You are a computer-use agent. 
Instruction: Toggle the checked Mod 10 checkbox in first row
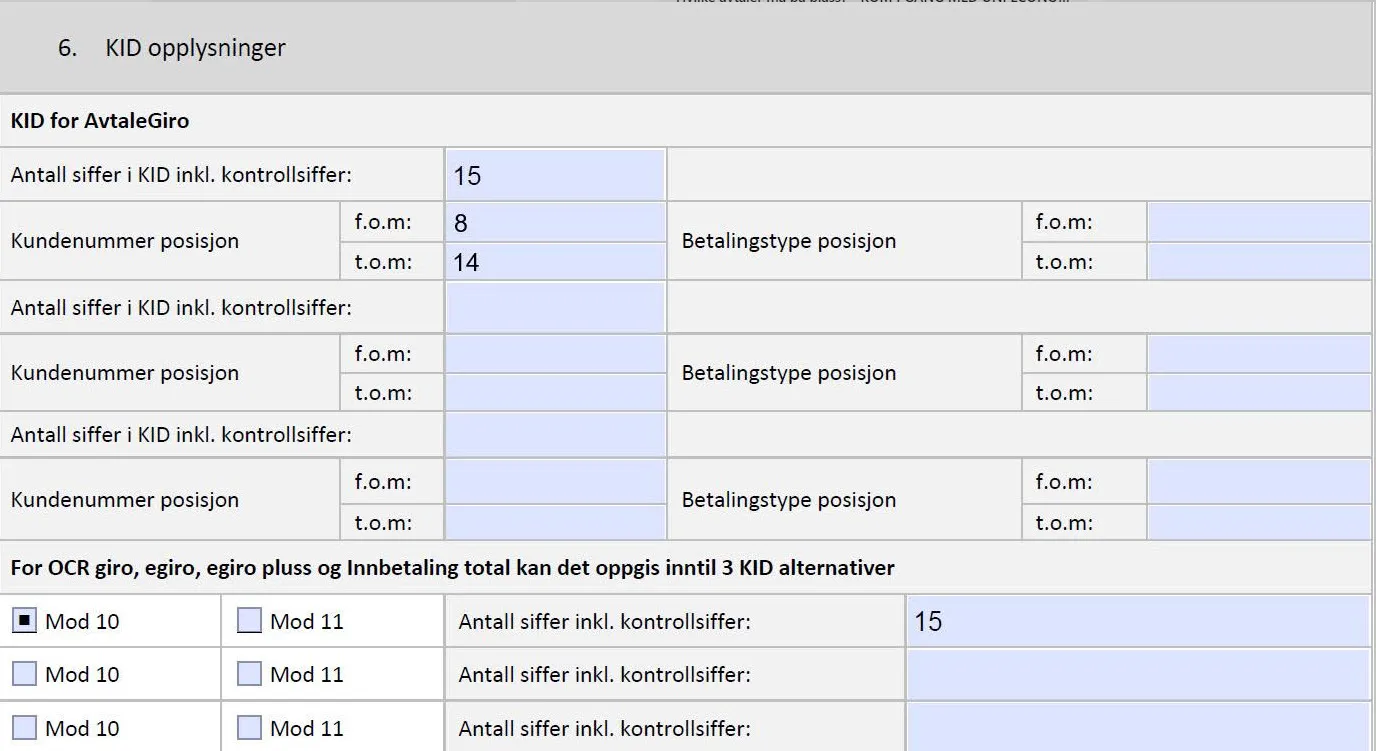(x=23, y=620)
